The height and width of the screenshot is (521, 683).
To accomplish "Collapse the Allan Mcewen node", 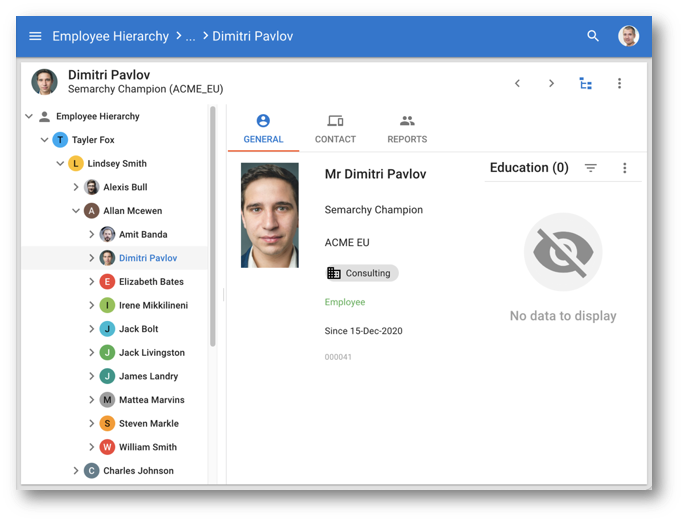I will (x=76, y=211).
